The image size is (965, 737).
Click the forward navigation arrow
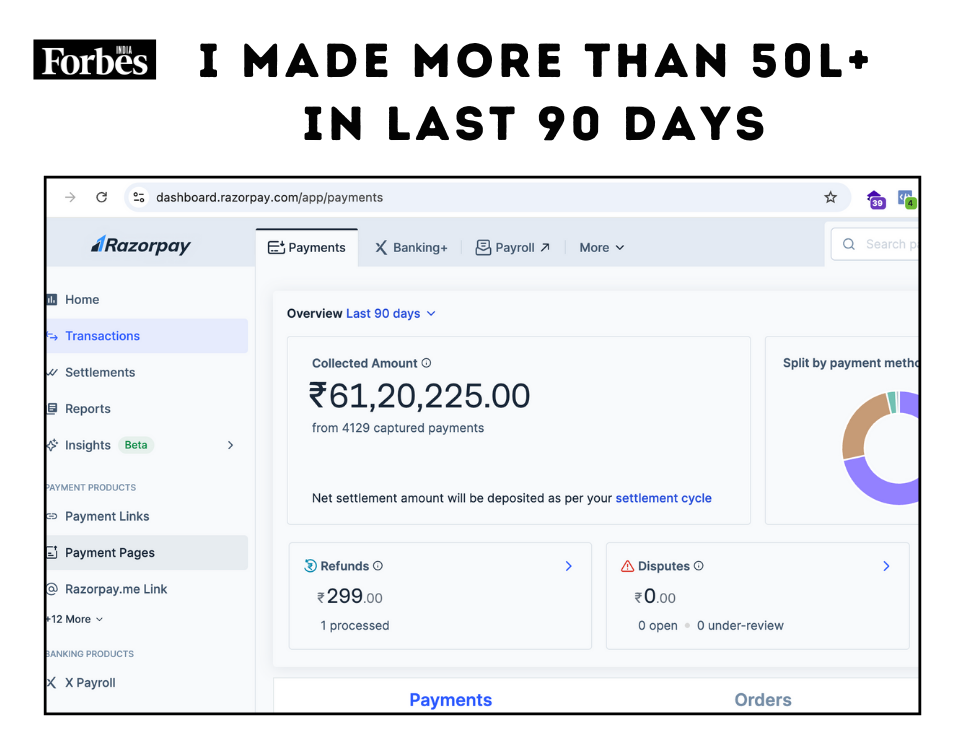pos(70,197)
